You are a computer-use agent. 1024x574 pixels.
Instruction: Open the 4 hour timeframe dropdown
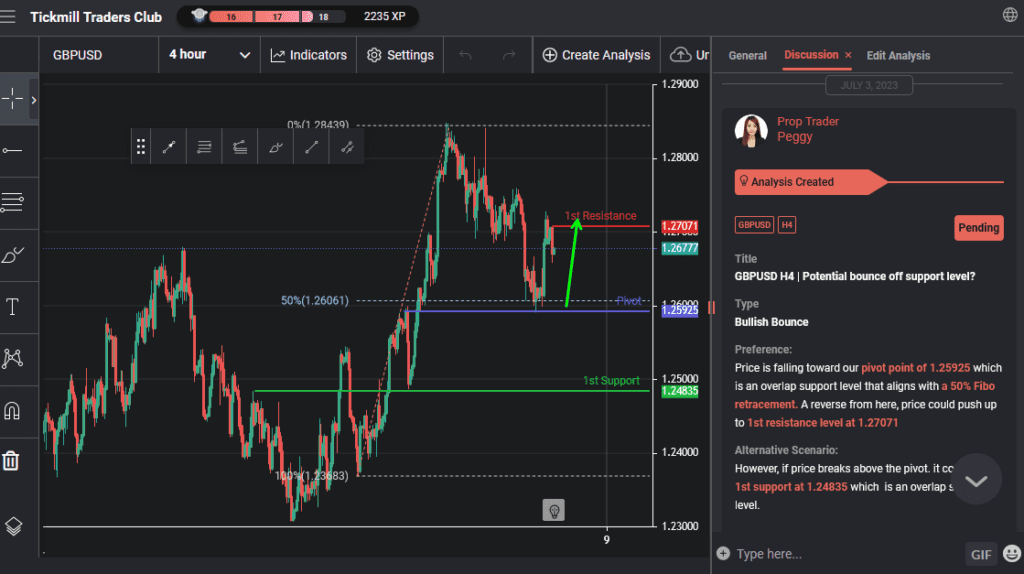click(x=209, y=55)
